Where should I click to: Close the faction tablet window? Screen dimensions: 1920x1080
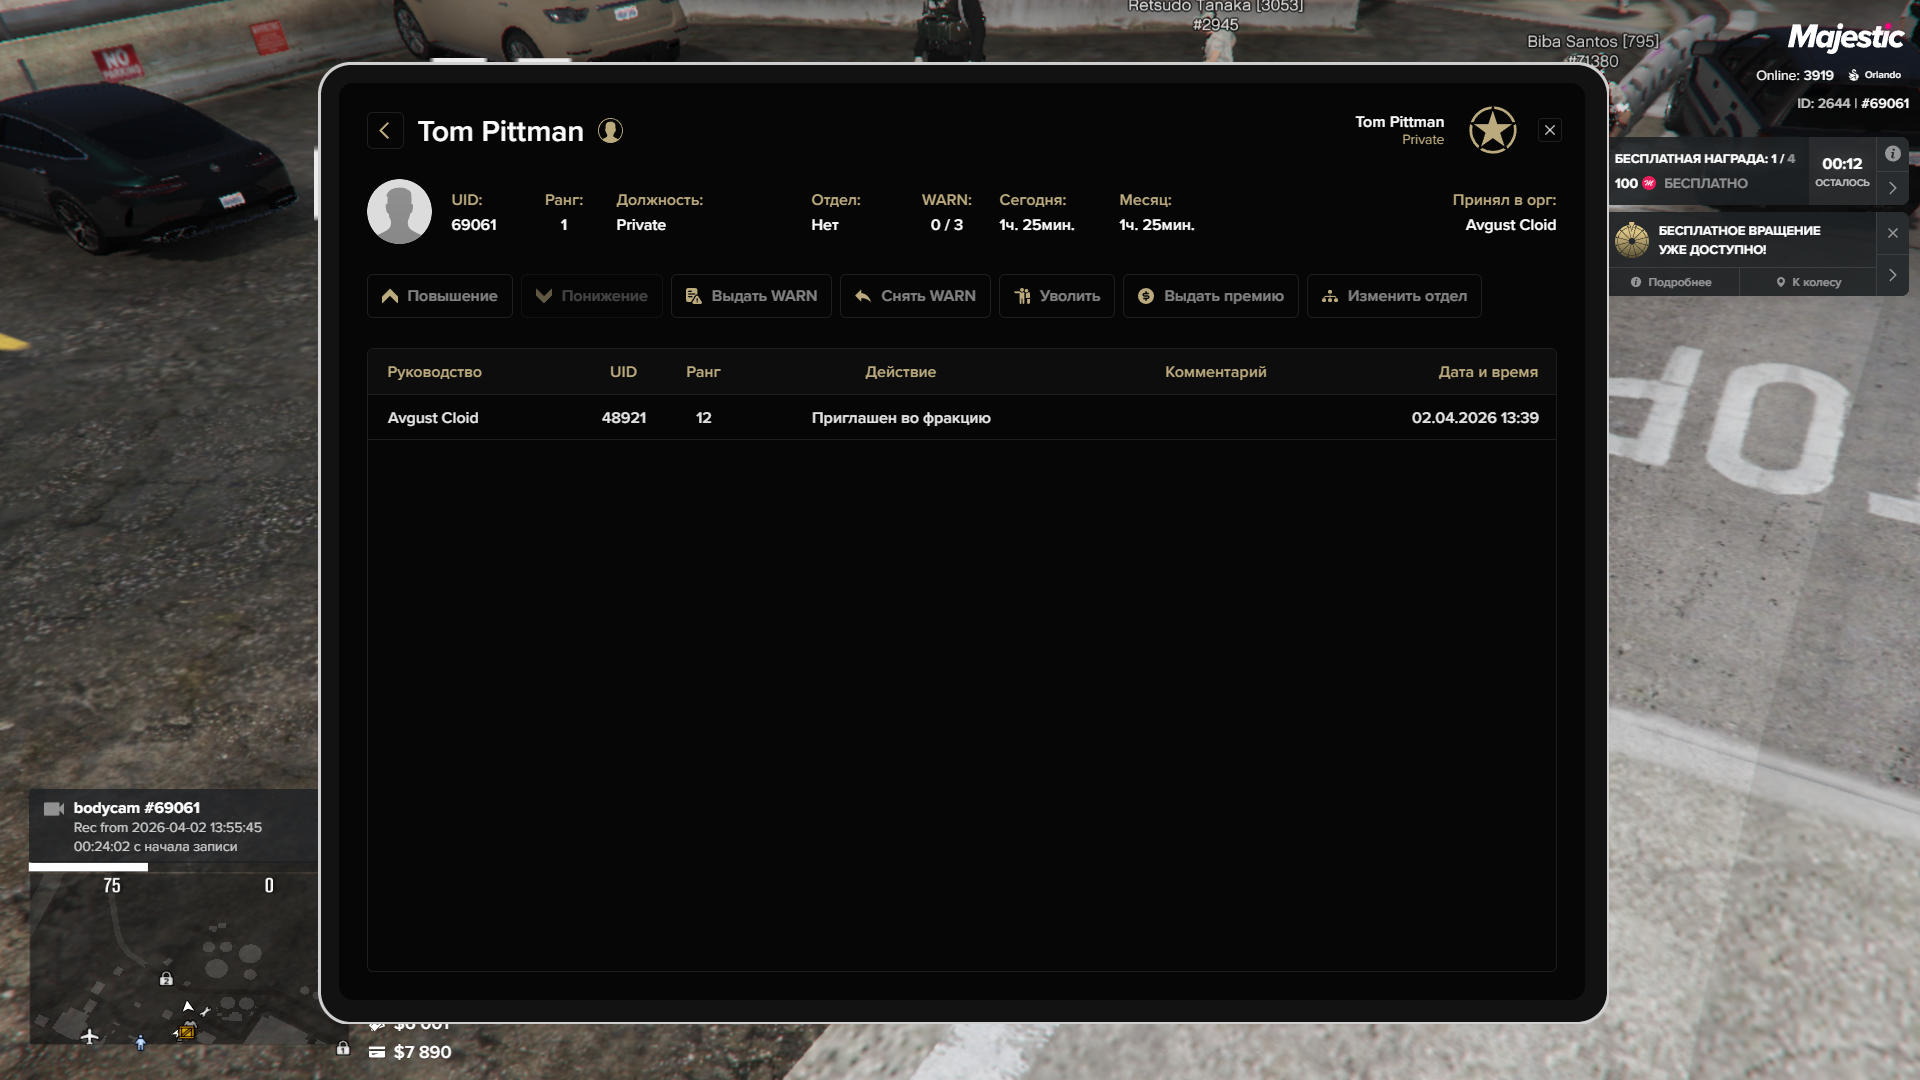click(x=1549, y=130)
